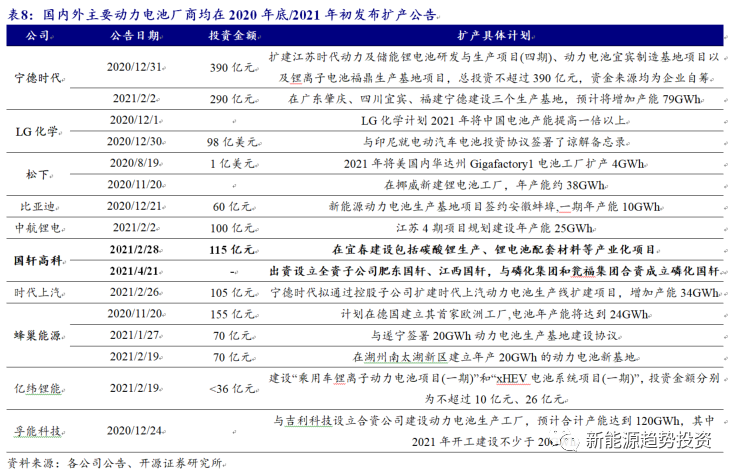Click the plan text about 挪威新建锂电池工厂
The image size is (735, 473).
point(495,185)
